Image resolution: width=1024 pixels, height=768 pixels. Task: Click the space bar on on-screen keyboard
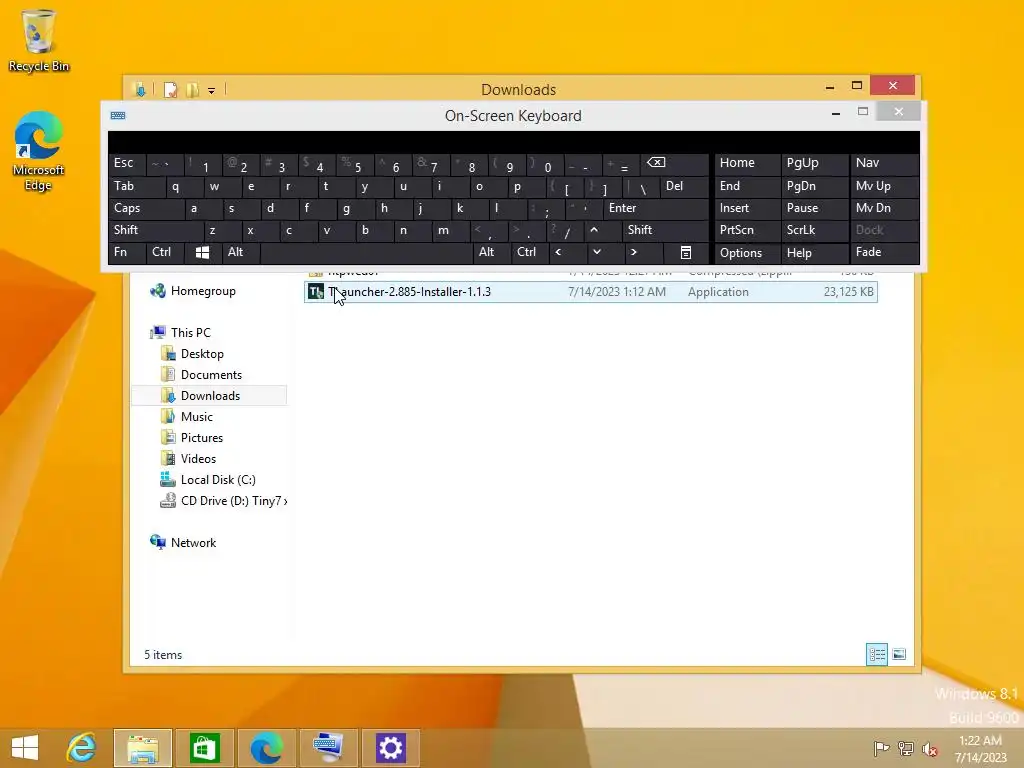[x=366, y=252]
